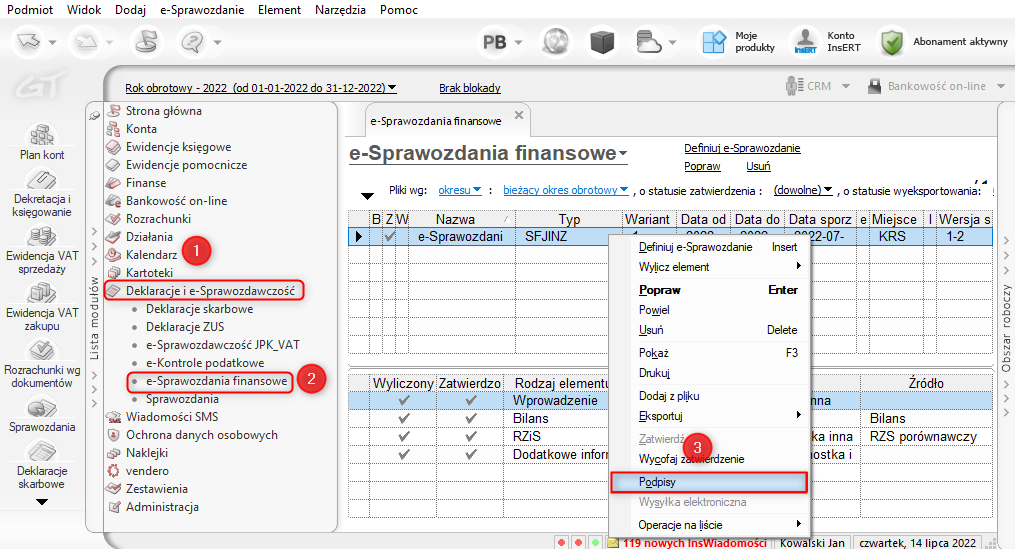The image size is (1015, 549).
Task: Click the pin icon beside module list
Action: point(95,115)
